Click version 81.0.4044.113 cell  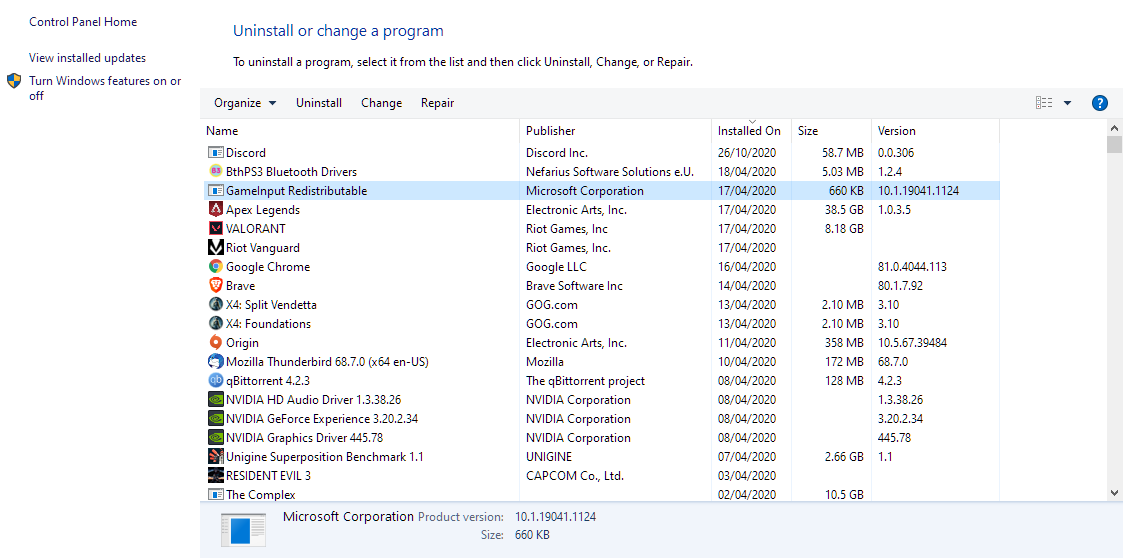point(912,266)
